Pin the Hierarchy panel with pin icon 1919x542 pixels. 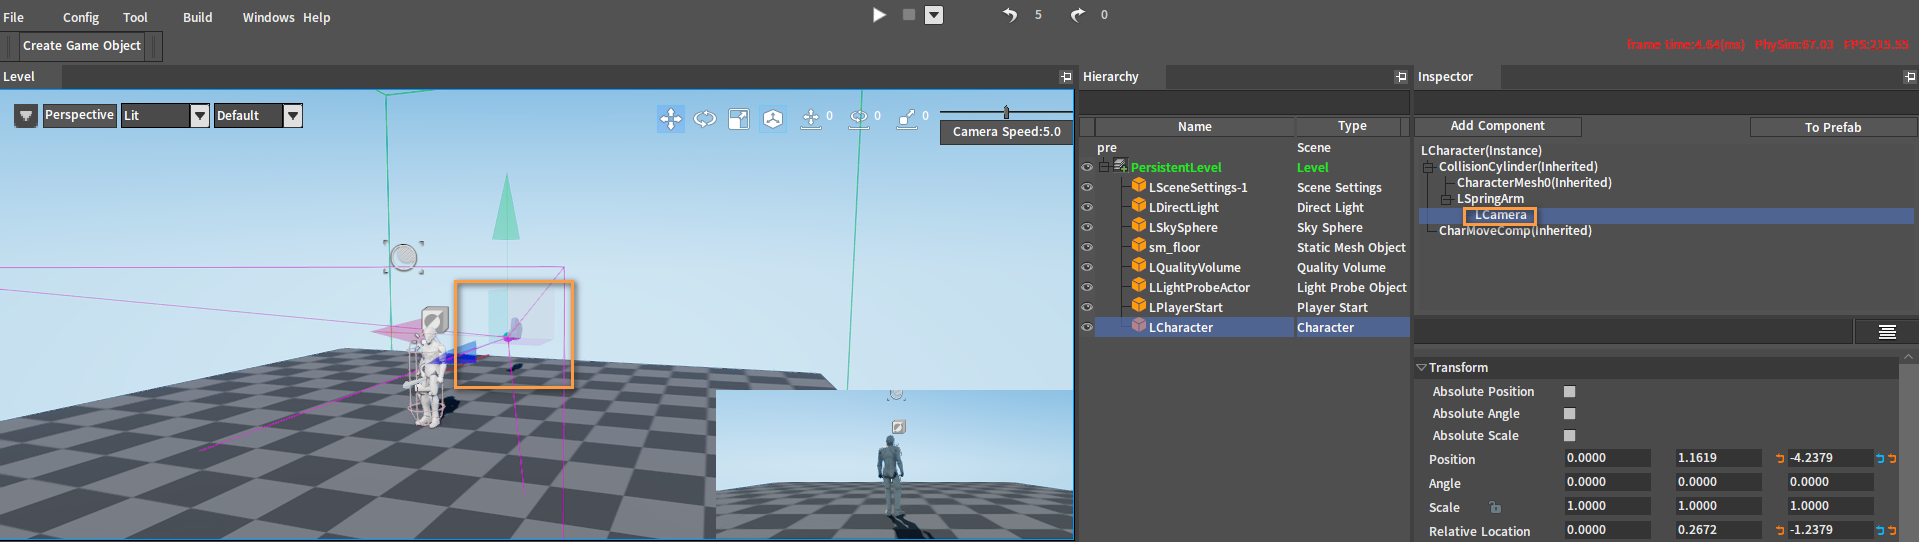1401,77
